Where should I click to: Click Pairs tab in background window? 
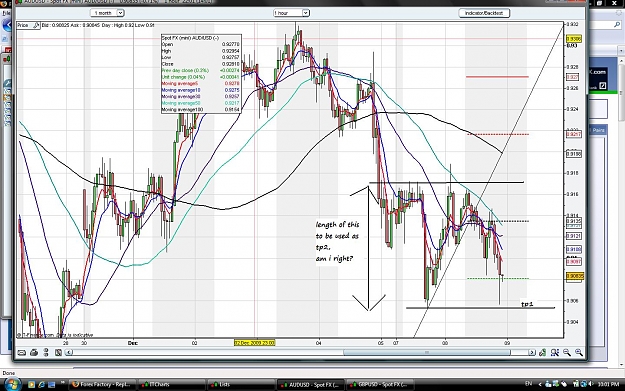point(598,130)
